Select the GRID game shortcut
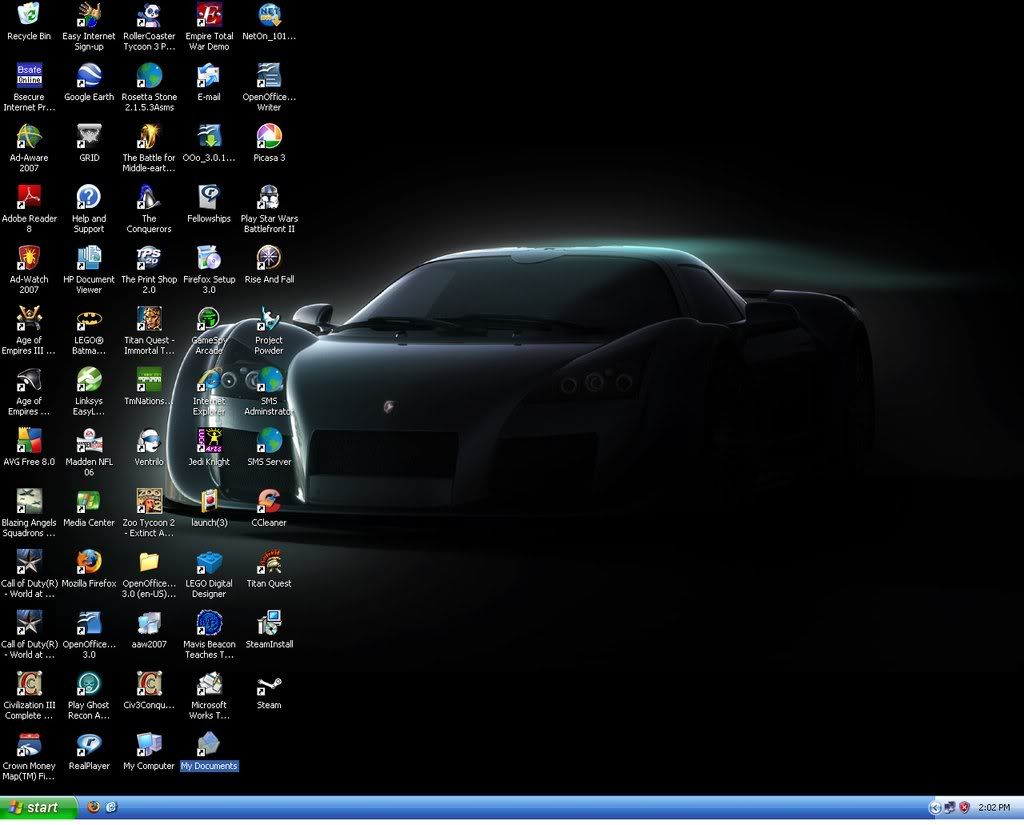The width and height of the screenshot is (1024, 825). click(x=89, y=137)
